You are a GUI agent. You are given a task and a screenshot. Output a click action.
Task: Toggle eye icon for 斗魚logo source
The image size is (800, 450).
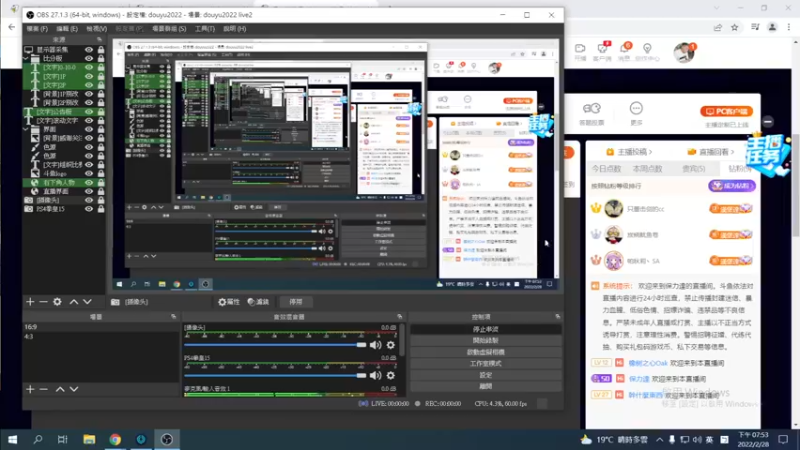coord(89,173)
